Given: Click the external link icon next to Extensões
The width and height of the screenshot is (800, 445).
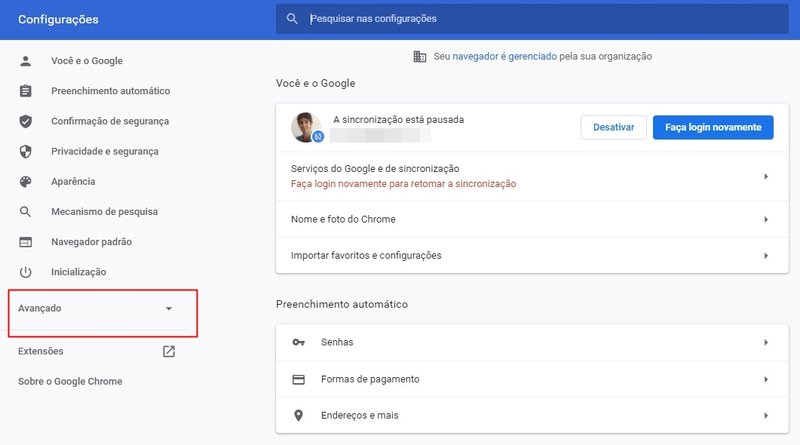Looking at the screenshot, I should point(169,351).
